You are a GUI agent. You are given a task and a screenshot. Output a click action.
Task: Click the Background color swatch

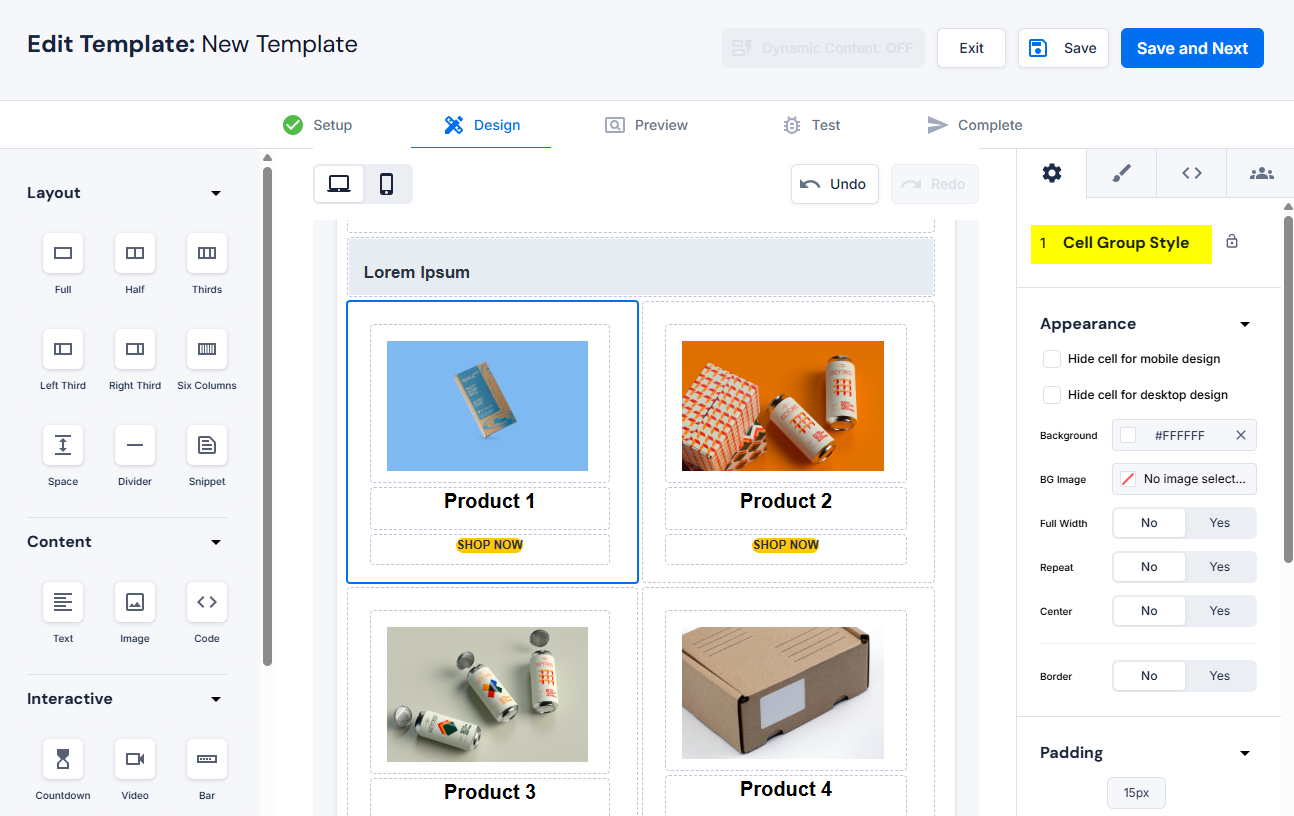[1128, 435]
